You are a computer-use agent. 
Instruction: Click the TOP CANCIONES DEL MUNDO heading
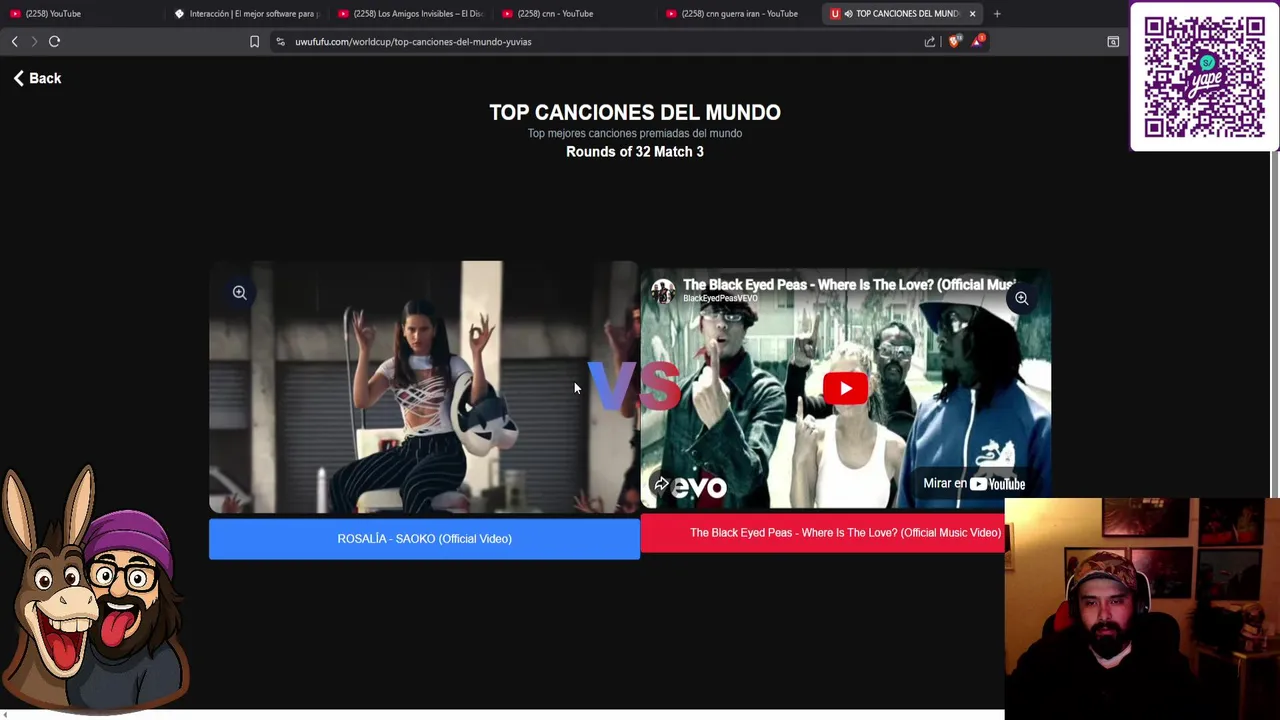click(x=635, y=112)
